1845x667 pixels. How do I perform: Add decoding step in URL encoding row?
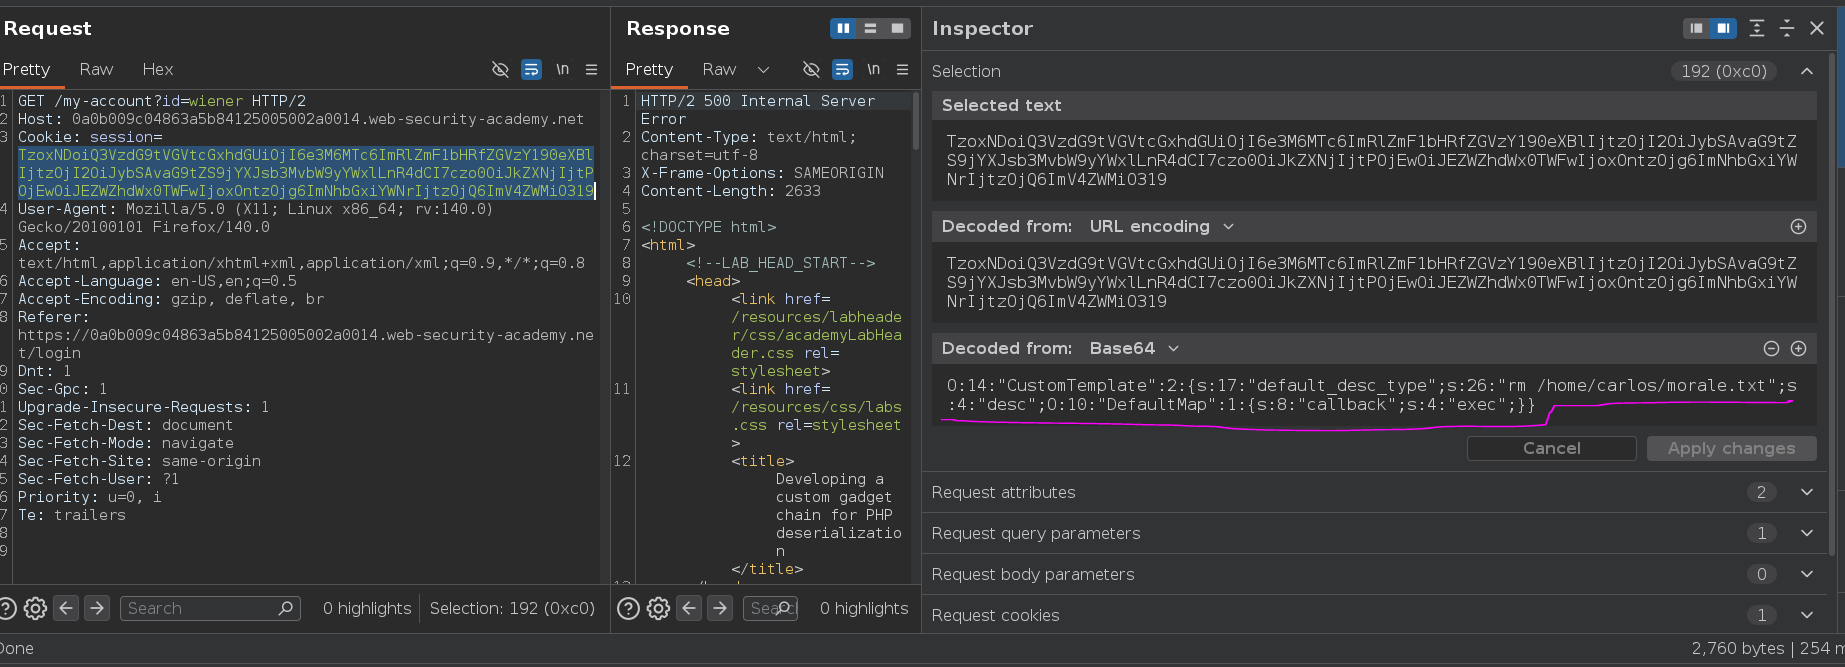click(1798, 226)
